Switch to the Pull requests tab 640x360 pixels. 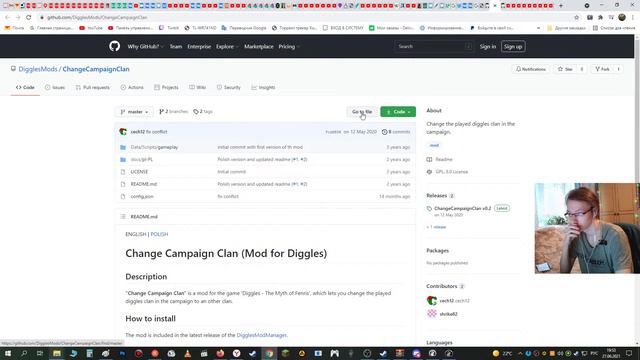pyautogui.click(x=93, y=87)
